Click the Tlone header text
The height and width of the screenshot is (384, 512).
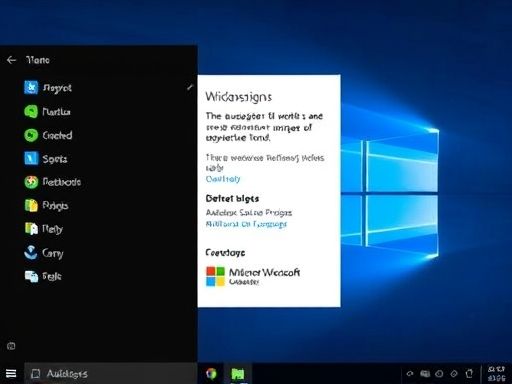(38, 60)
